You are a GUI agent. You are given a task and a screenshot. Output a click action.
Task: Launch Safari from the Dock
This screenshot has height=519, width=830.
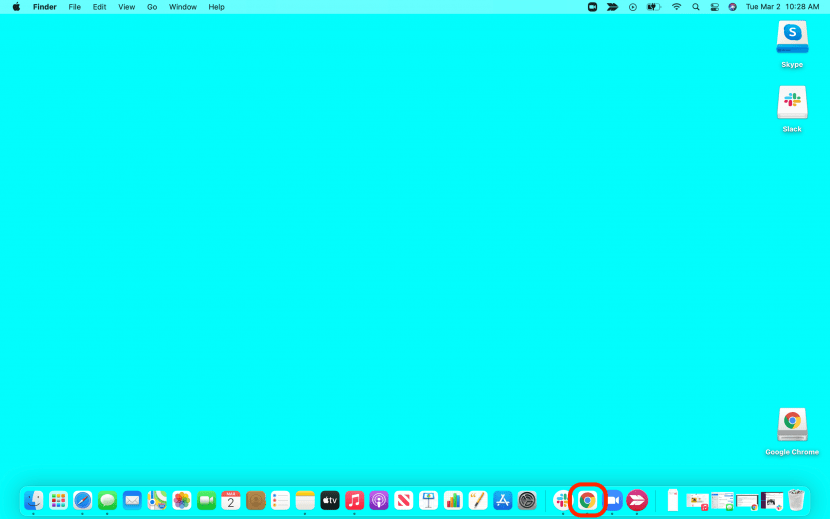83,500
